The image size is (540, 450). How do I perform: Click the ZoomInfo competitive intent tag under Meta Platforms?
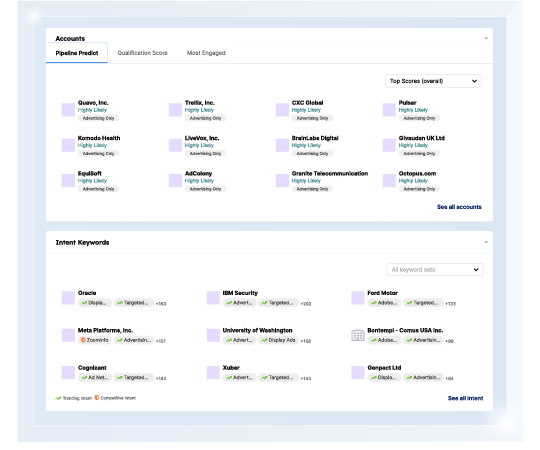coord(95,340)
